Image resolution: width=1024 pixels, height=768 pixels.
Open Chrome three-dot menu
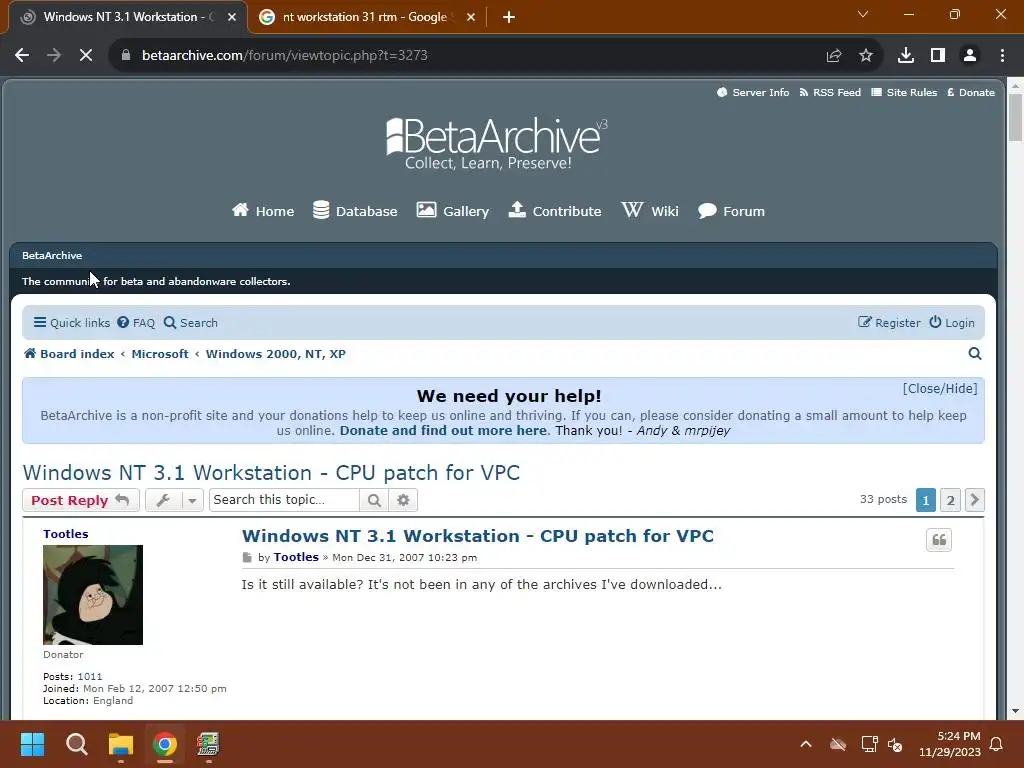tap(1002, 56)
